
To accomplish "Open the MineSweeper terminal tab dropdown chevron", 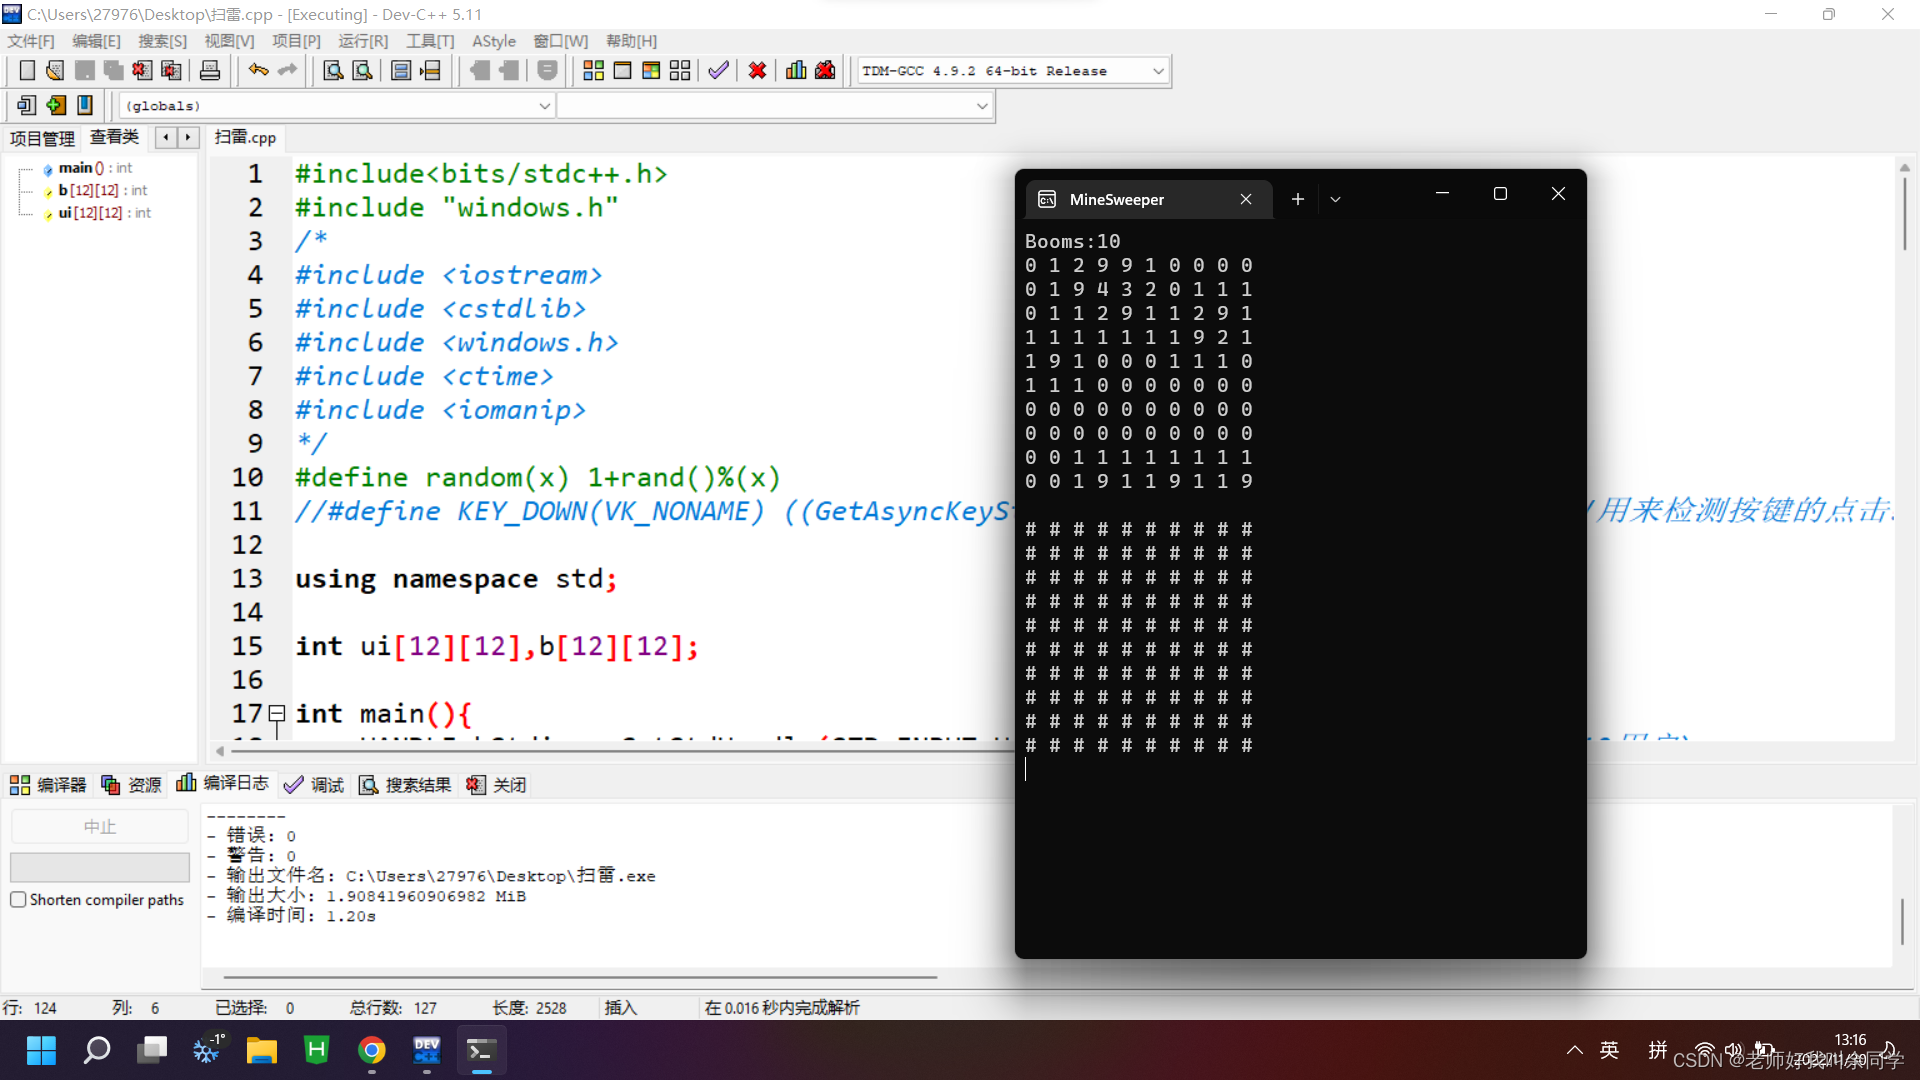I will pyautogui.click(x=1335, y=199).
